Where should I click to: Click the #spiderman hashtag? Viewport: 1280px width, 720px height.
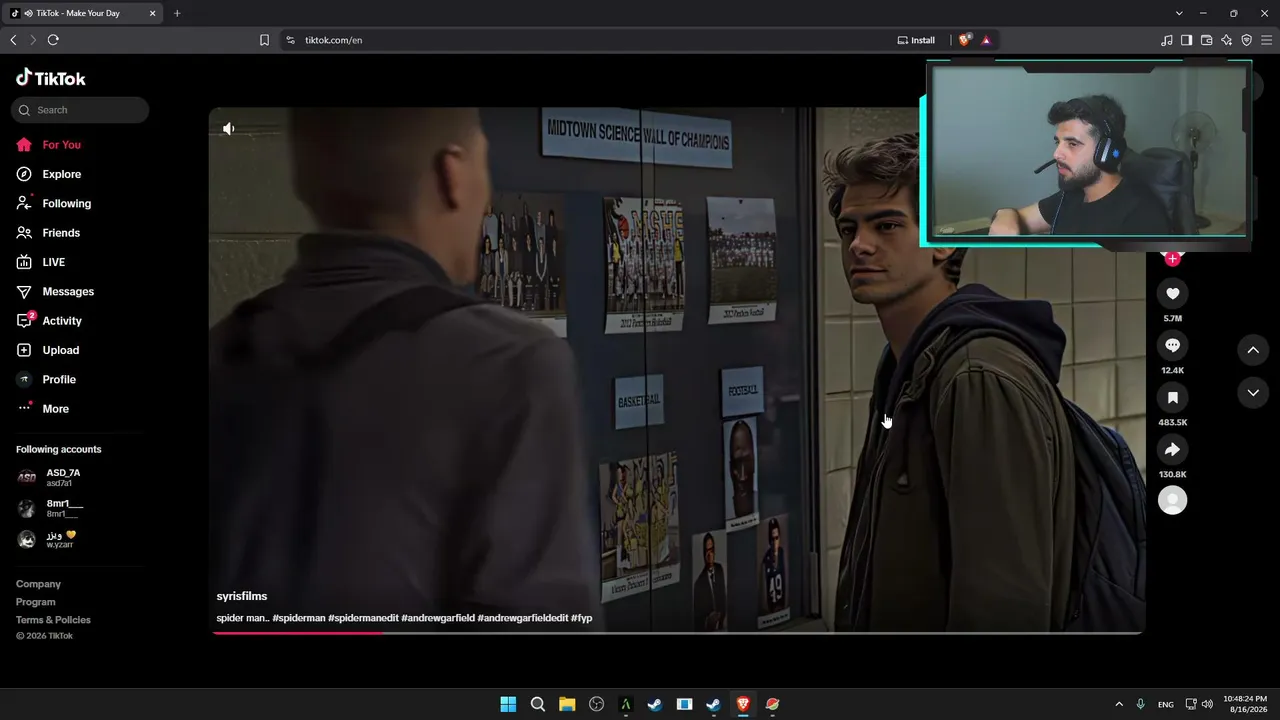pyautogui.click(x=299, y=618)
